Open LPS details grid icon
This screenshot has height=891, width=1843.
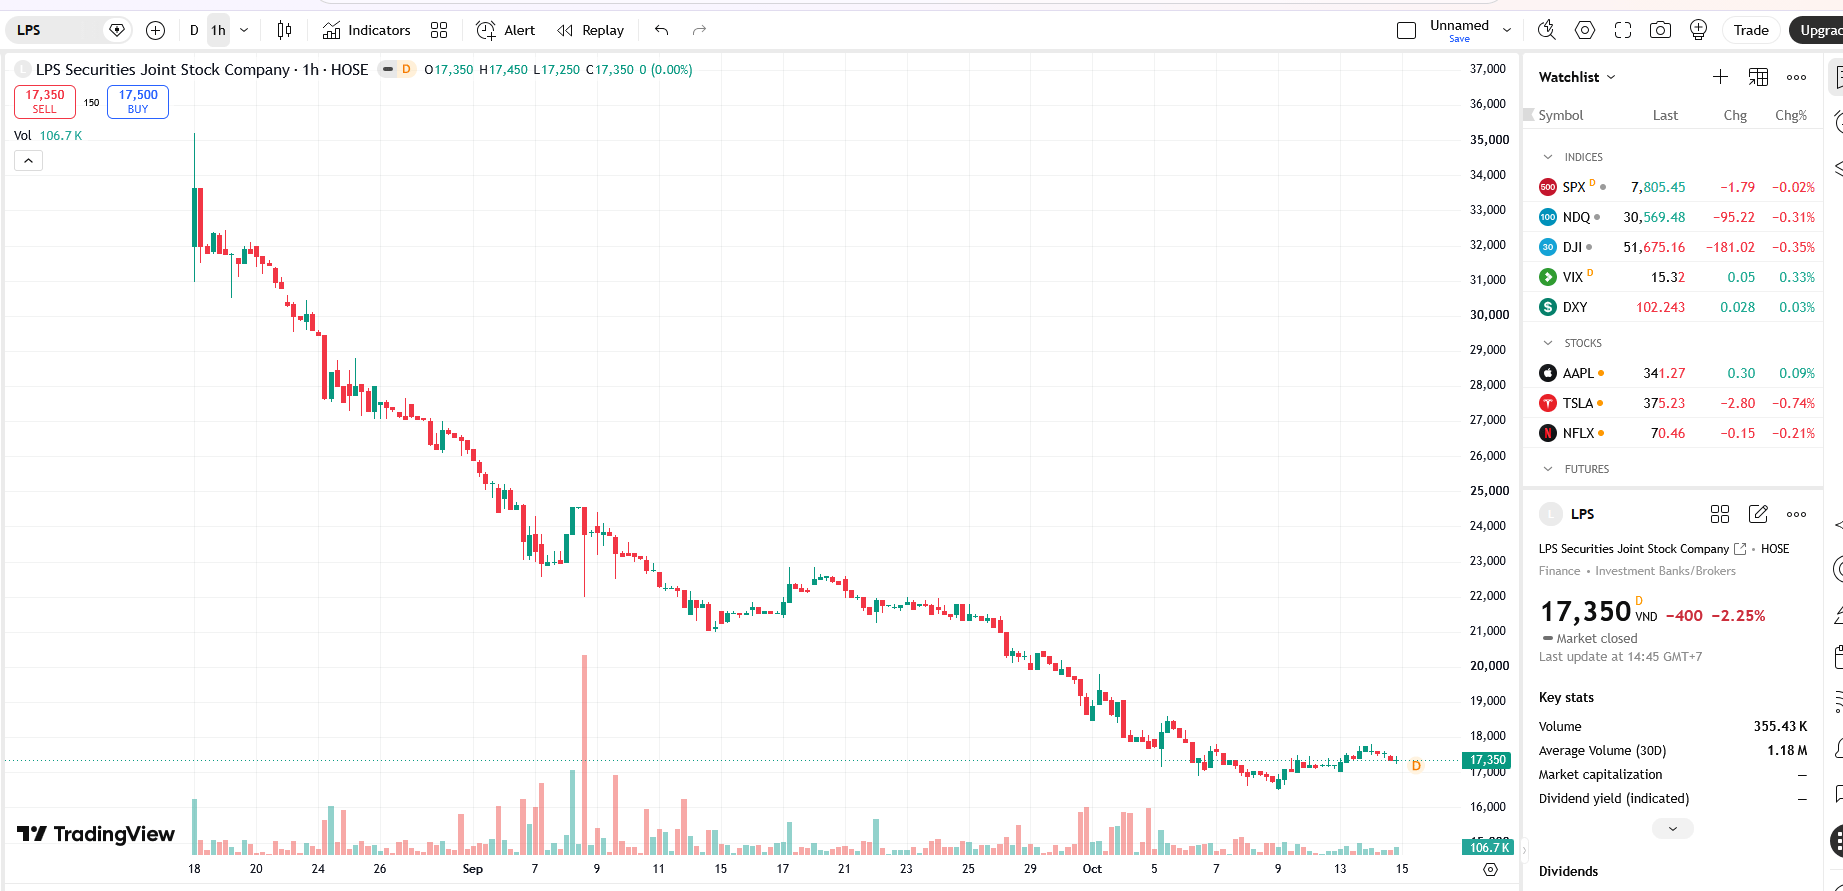coord(1720,514)
